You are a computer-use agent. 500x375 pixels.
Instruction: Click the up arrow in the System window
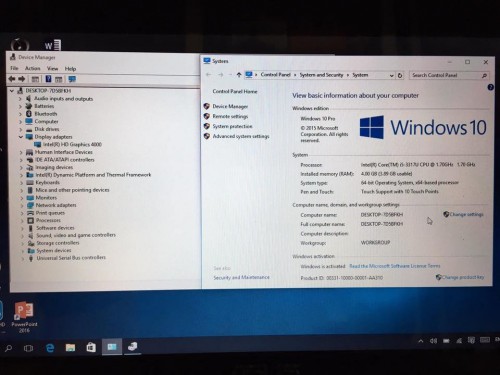239,75
